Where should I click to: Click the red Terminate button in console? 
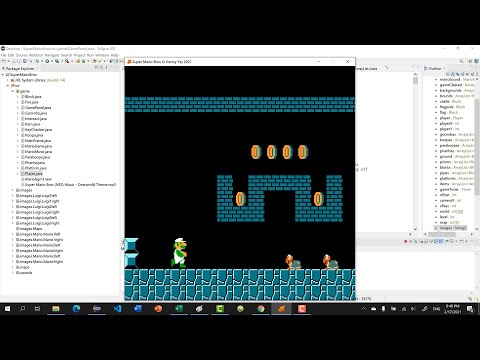(406, 241)
